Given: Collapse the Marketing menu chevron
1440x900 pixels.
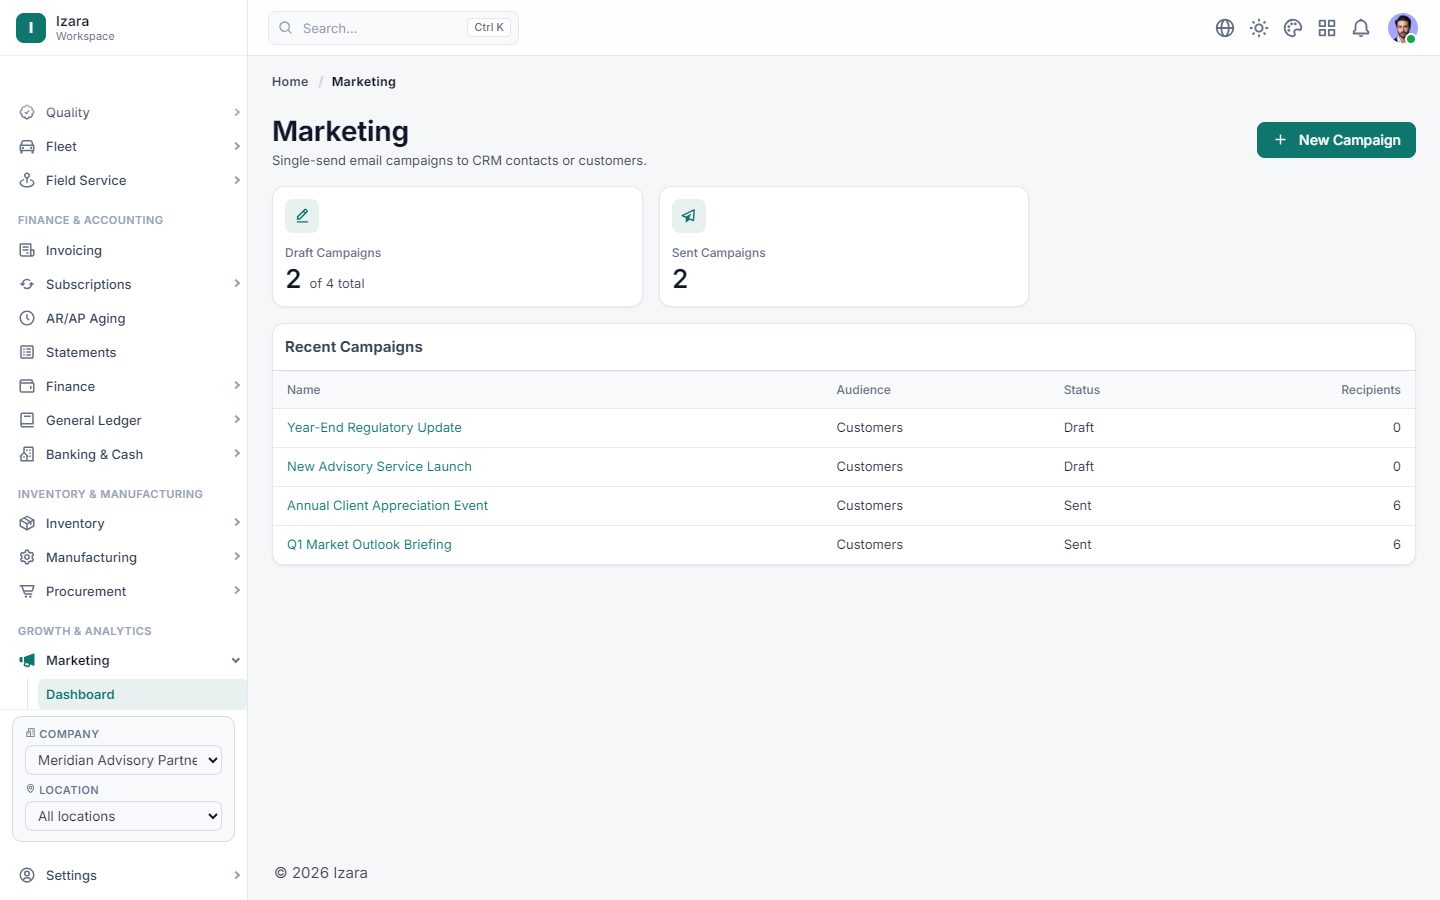Looking at the screenshot, I should [x=236, y=660].
